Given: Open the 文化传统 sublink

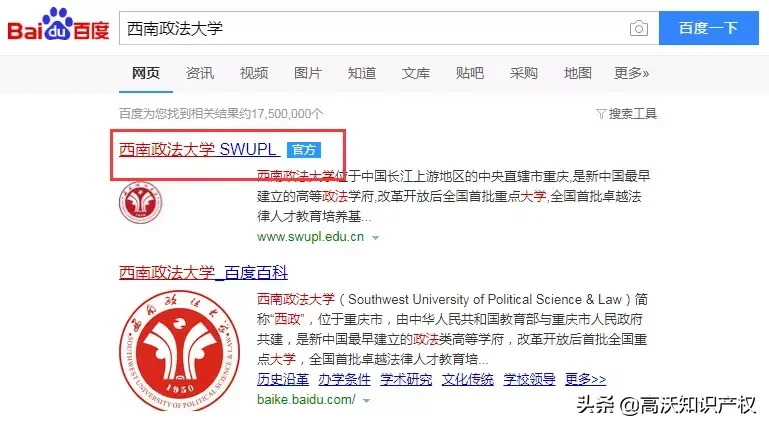Looking at the screenshot, I should (467, 379).
